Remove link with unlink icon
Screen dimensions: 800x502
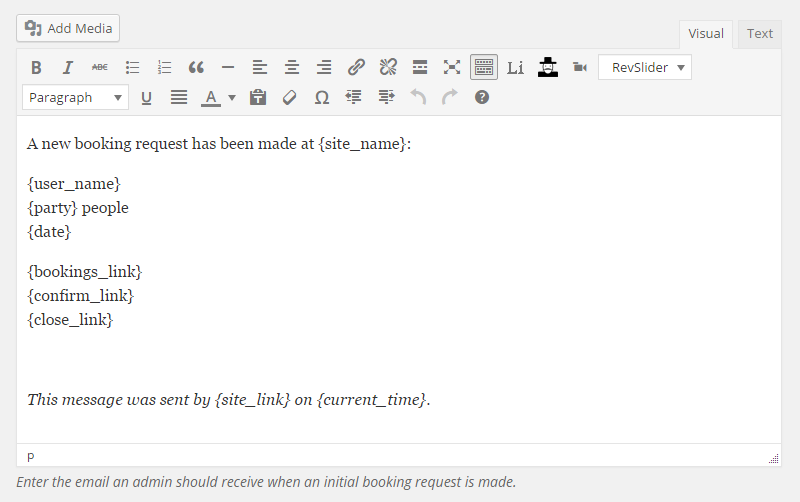[x=388, y=67]
